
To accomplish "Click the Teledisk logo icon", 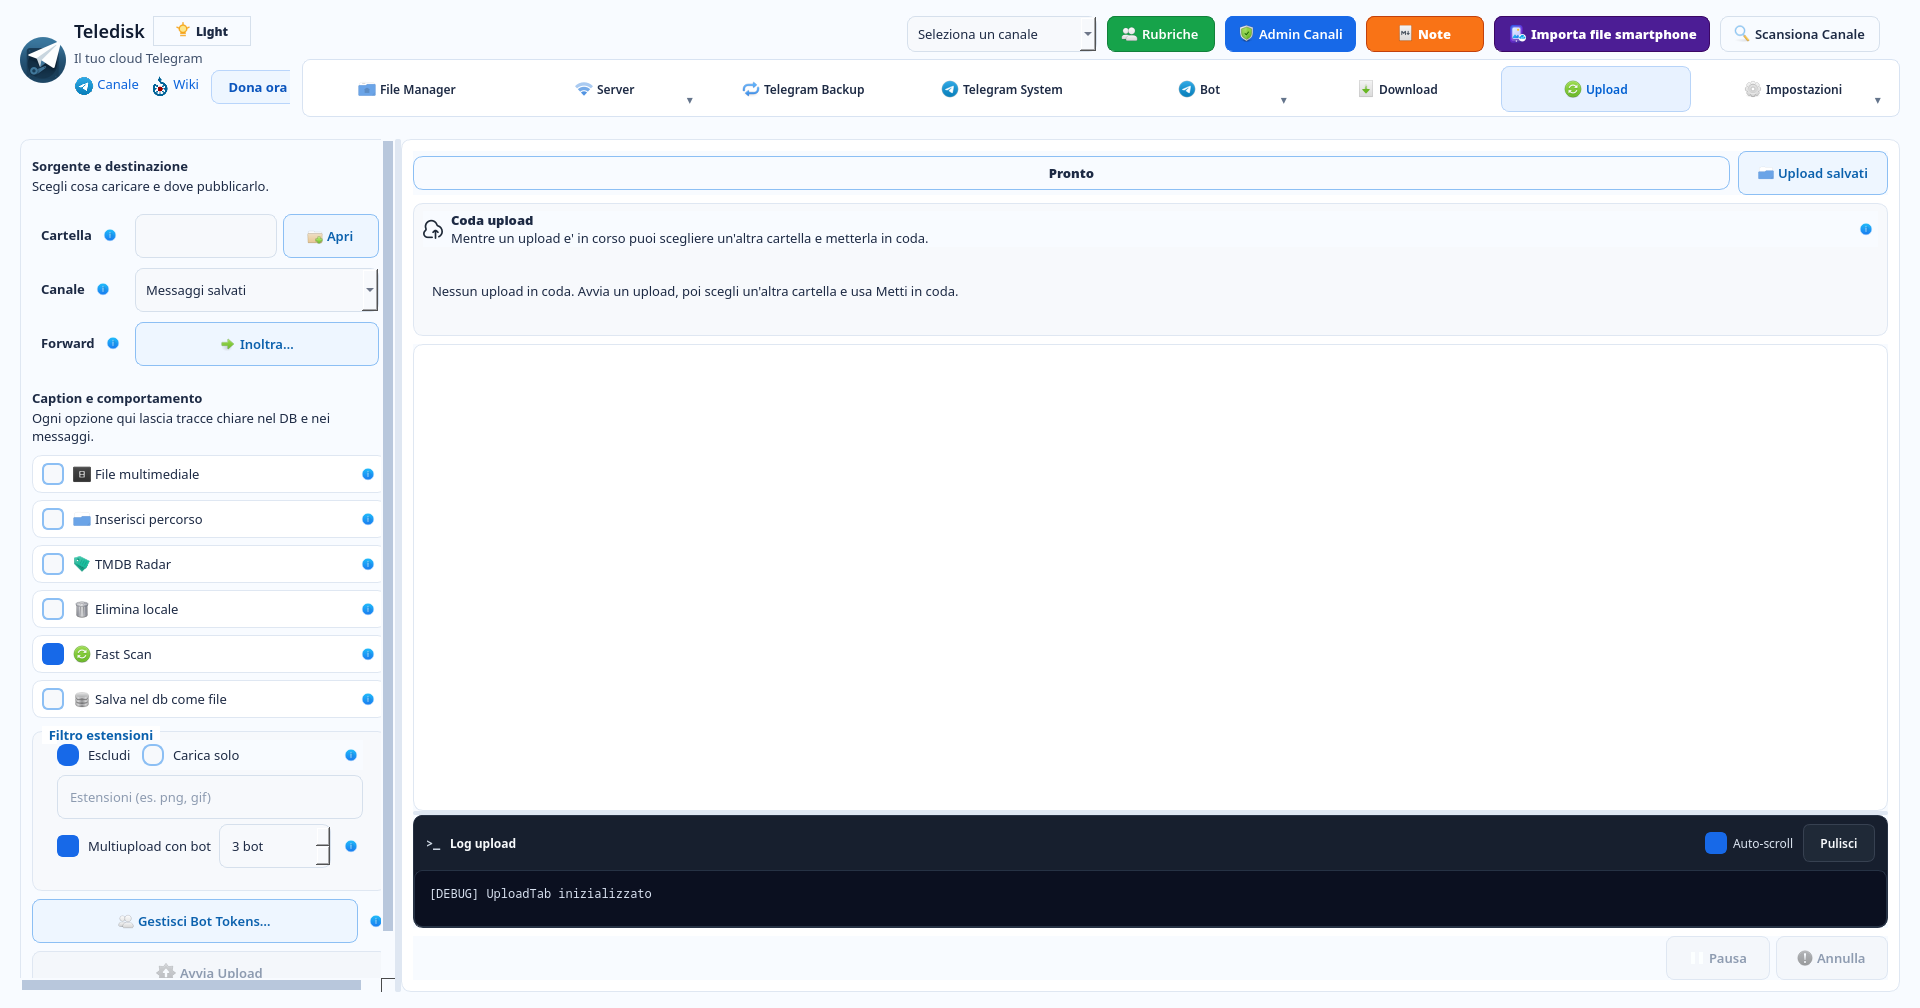I will (x=43, y=60).
